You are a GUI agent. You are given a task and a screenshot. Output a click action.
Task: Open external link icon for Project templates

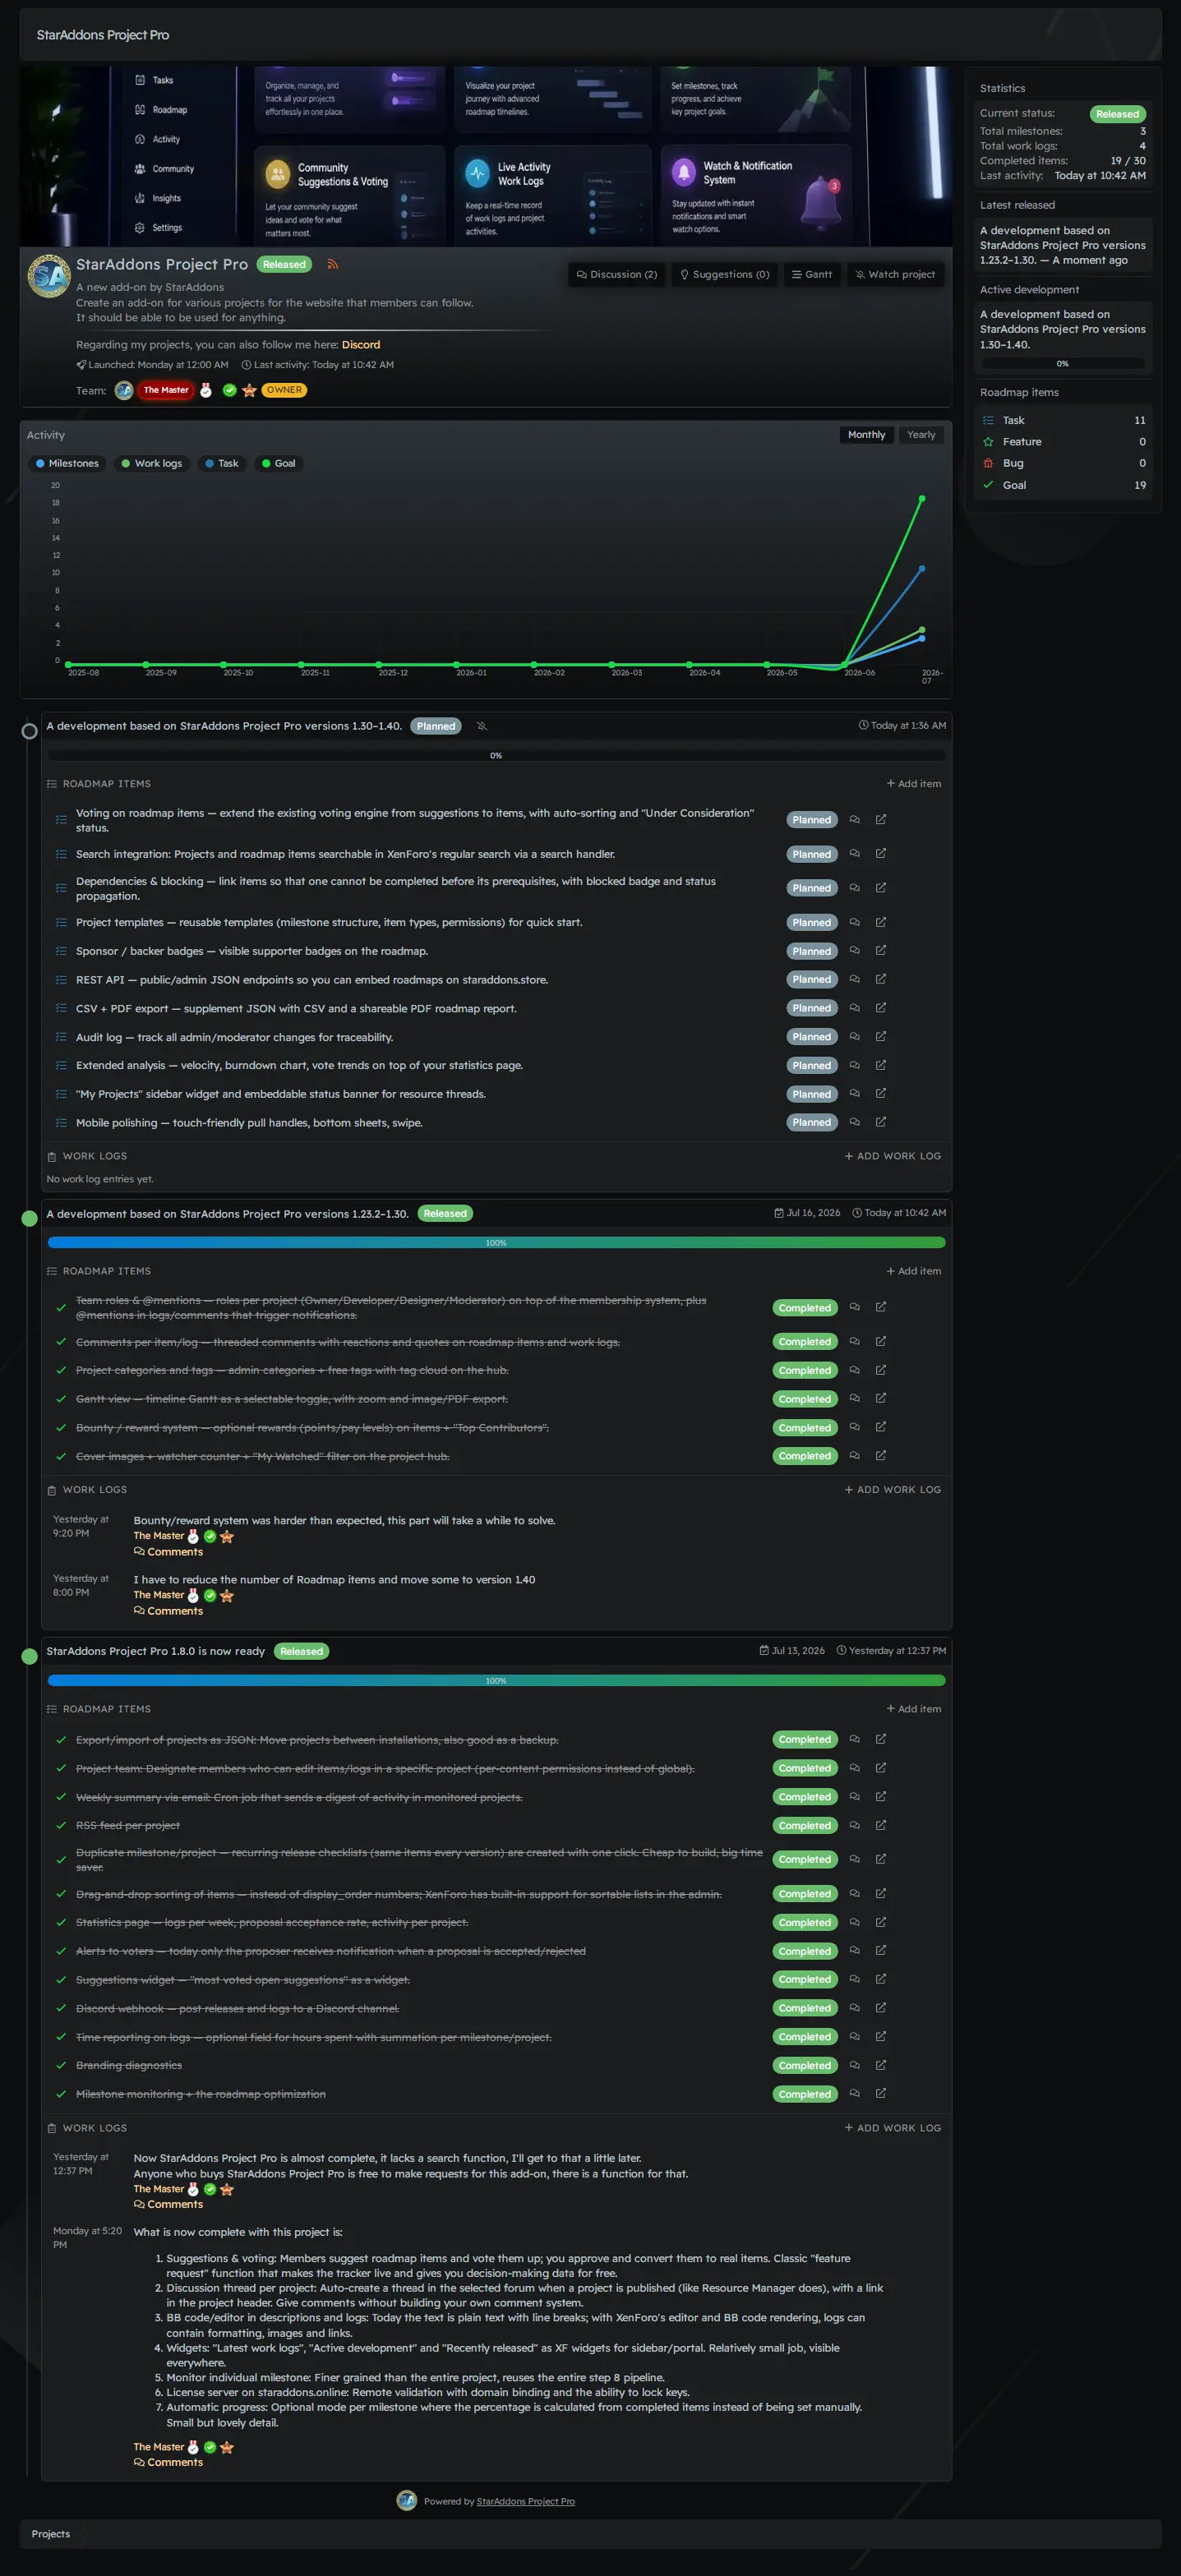coord(880,922)
